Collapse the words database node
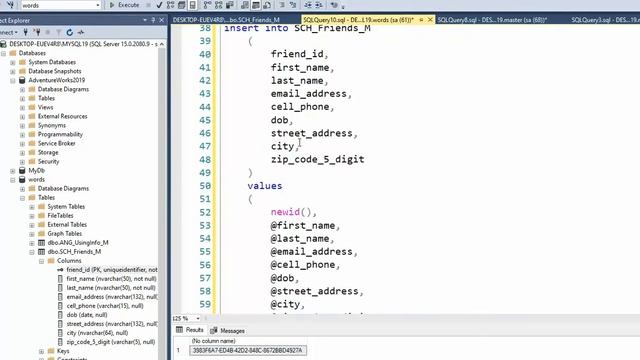This screenshot has width=640, height=360. (x=13, y=180)
